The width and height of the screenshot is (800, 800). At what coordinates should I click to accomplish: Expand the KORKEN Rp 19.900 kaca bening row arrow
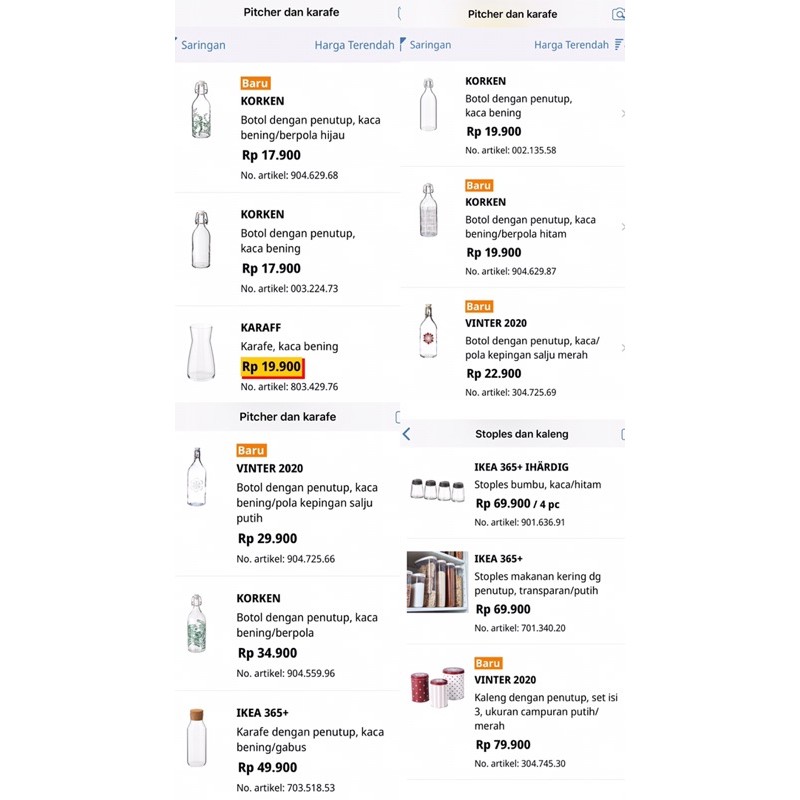click(x=622, y=114)
